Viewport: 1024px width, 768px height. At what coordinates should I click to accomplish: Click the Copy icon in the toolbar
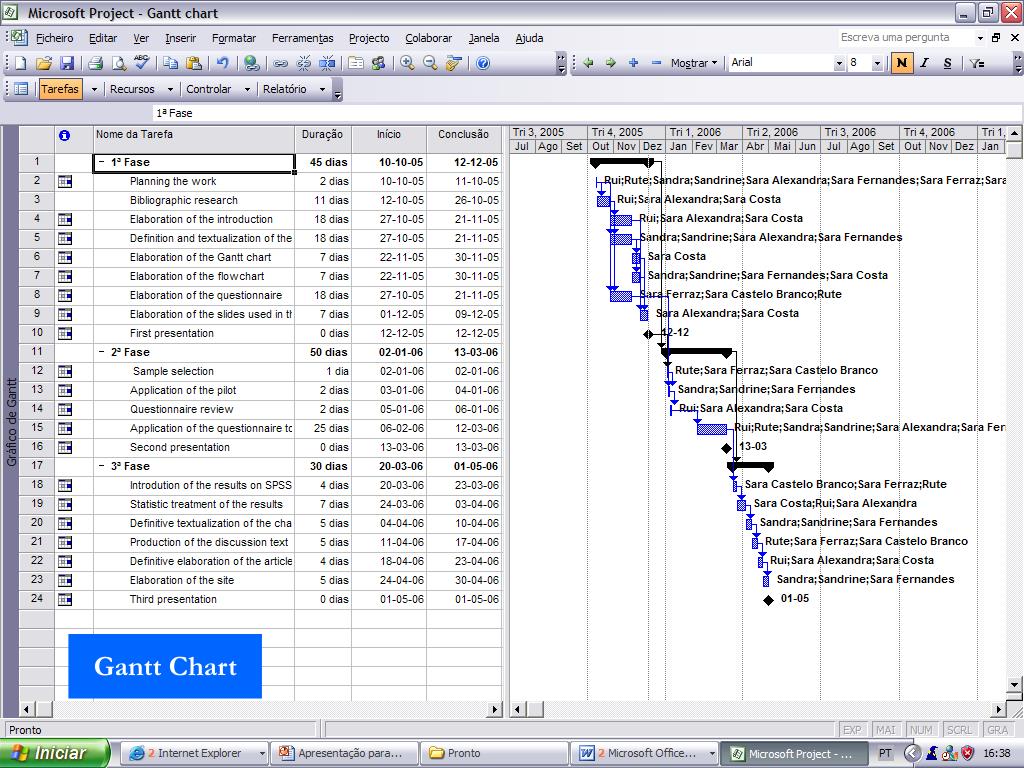click(170, 63)
